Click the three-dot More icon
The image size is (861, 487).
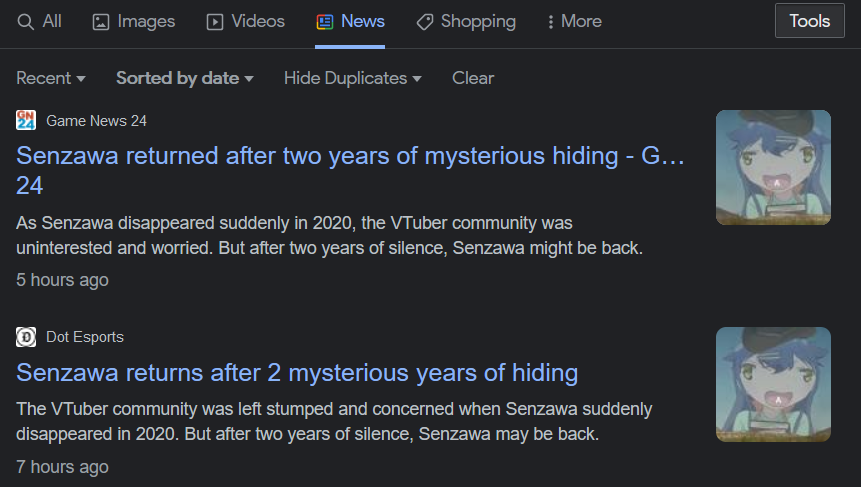point(551,21)
